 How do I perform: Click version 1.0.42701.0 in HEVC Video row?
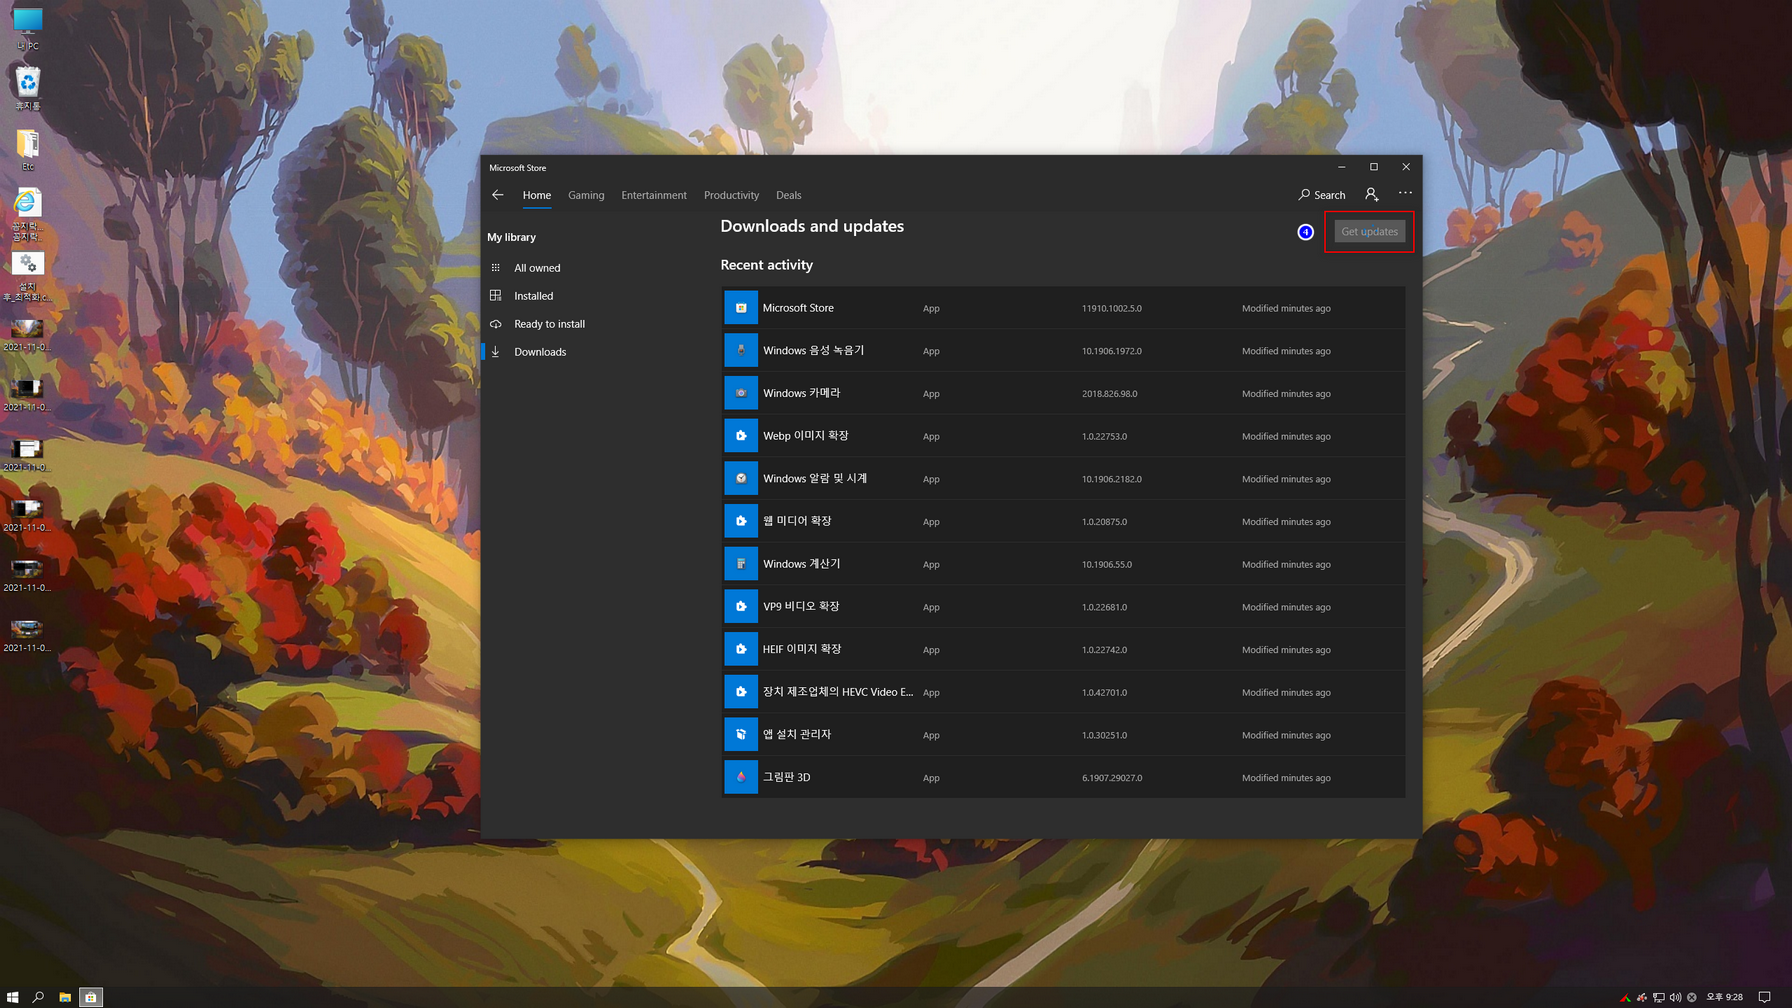(x=1104, y=692)
